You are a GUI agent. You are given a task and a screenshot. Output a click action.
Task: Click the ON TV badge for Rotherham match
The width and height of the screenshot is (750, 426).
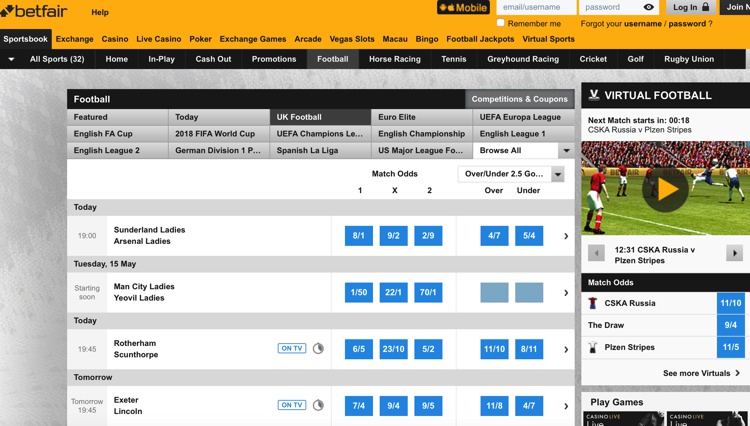[292, 349]
